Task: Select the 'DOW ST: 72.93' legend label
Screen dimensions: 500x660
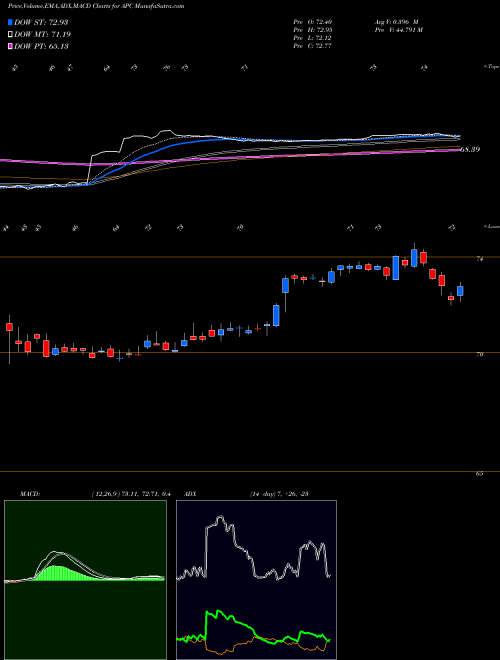Action: [x=41, y=22]
